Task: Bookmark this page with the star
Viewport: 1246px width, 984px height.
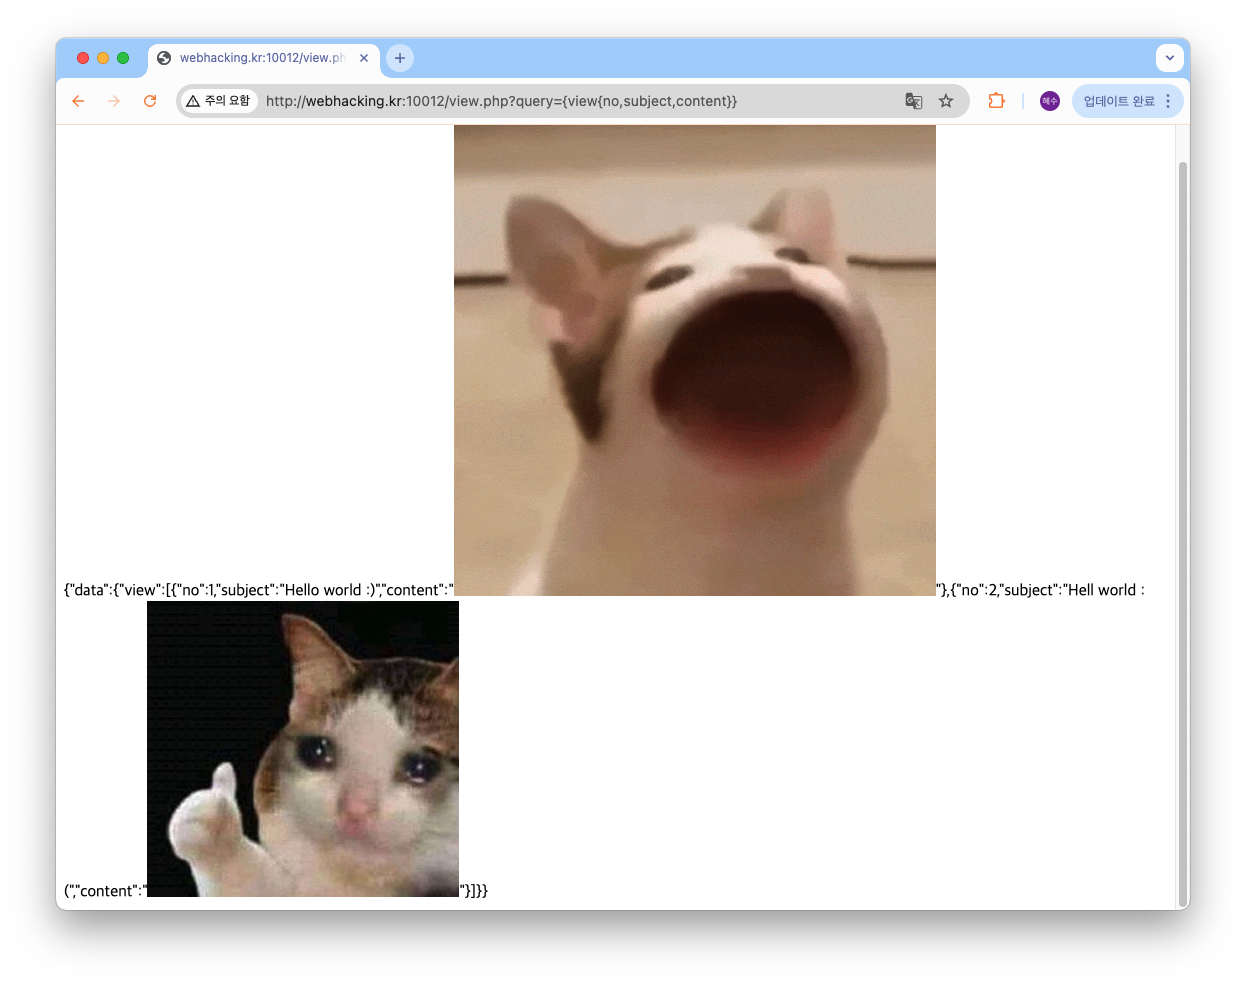Action: pos(946,101)
